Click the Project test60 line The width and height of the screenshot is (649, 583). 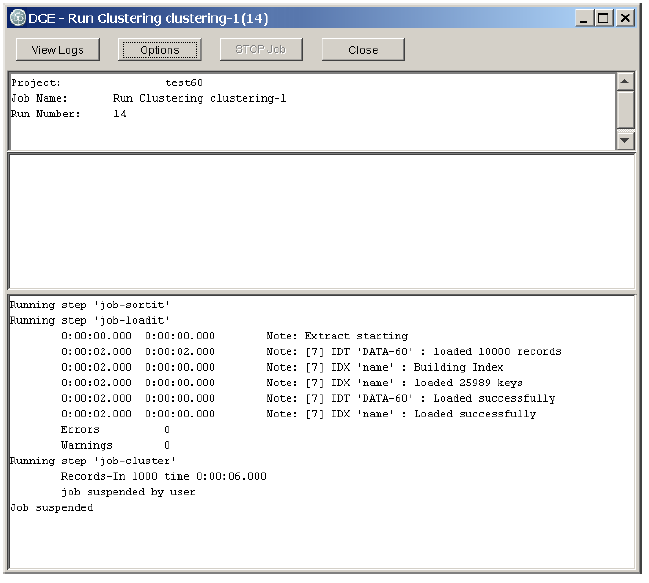coord(106,83)
